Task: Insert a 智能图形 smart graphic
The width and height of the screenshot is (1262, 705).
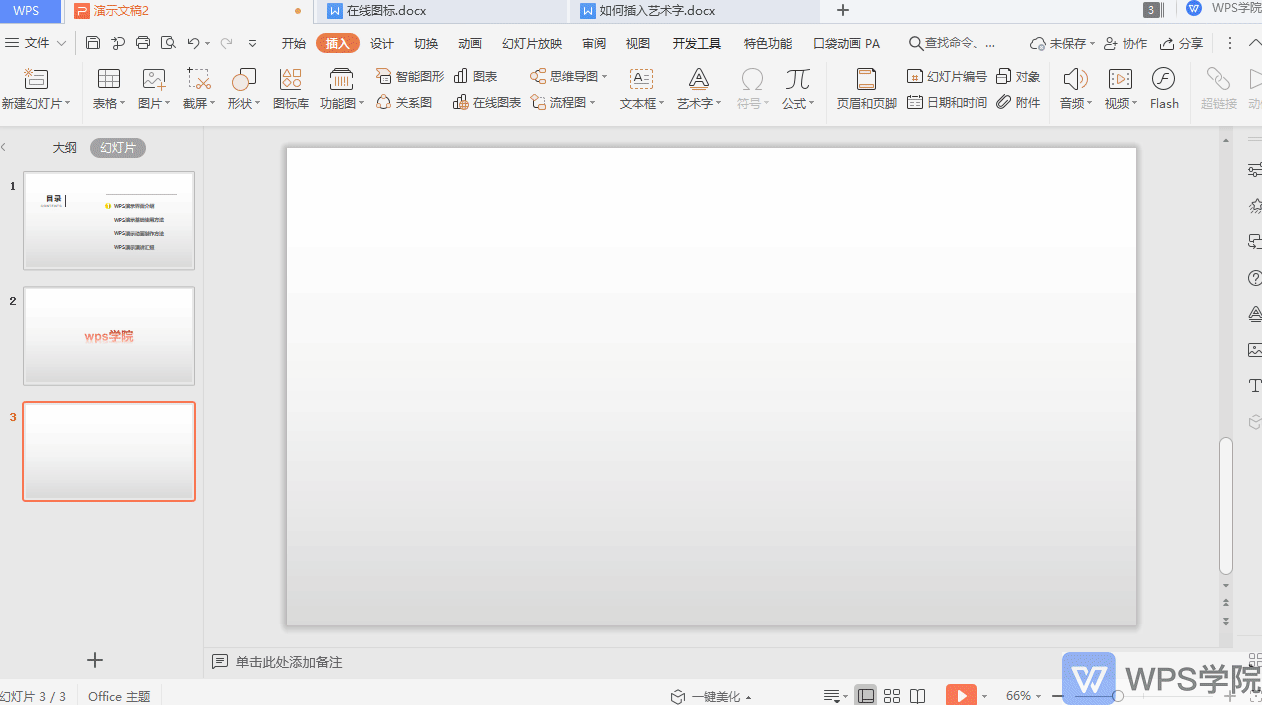Action: (x=408, y=75)
